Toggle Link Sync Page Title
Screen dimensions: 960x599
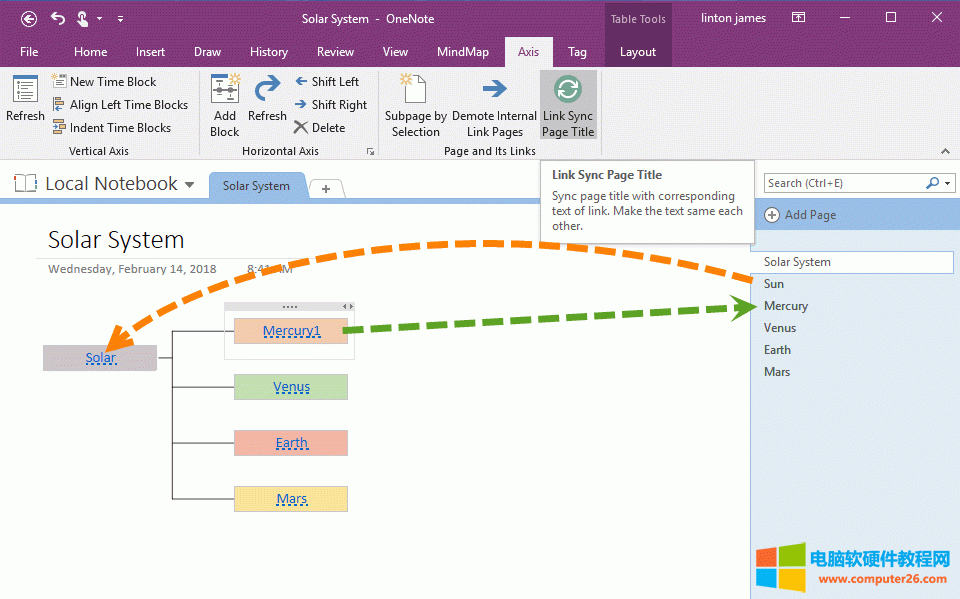tap(568, 100)
